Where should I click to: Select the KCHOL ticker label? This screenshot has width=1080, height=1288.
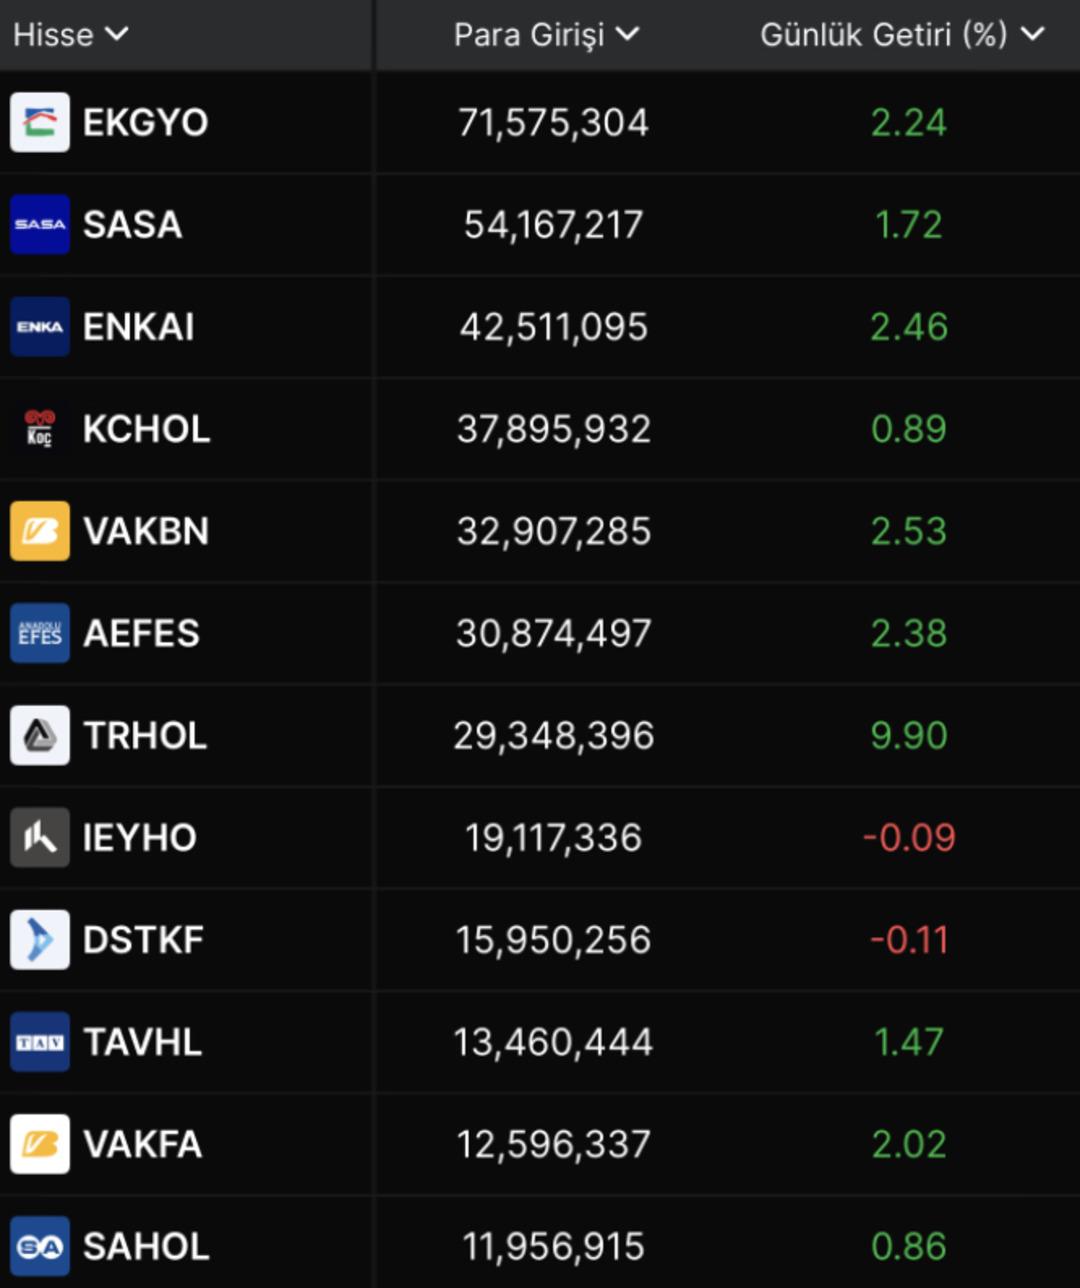tap(146, 429)
